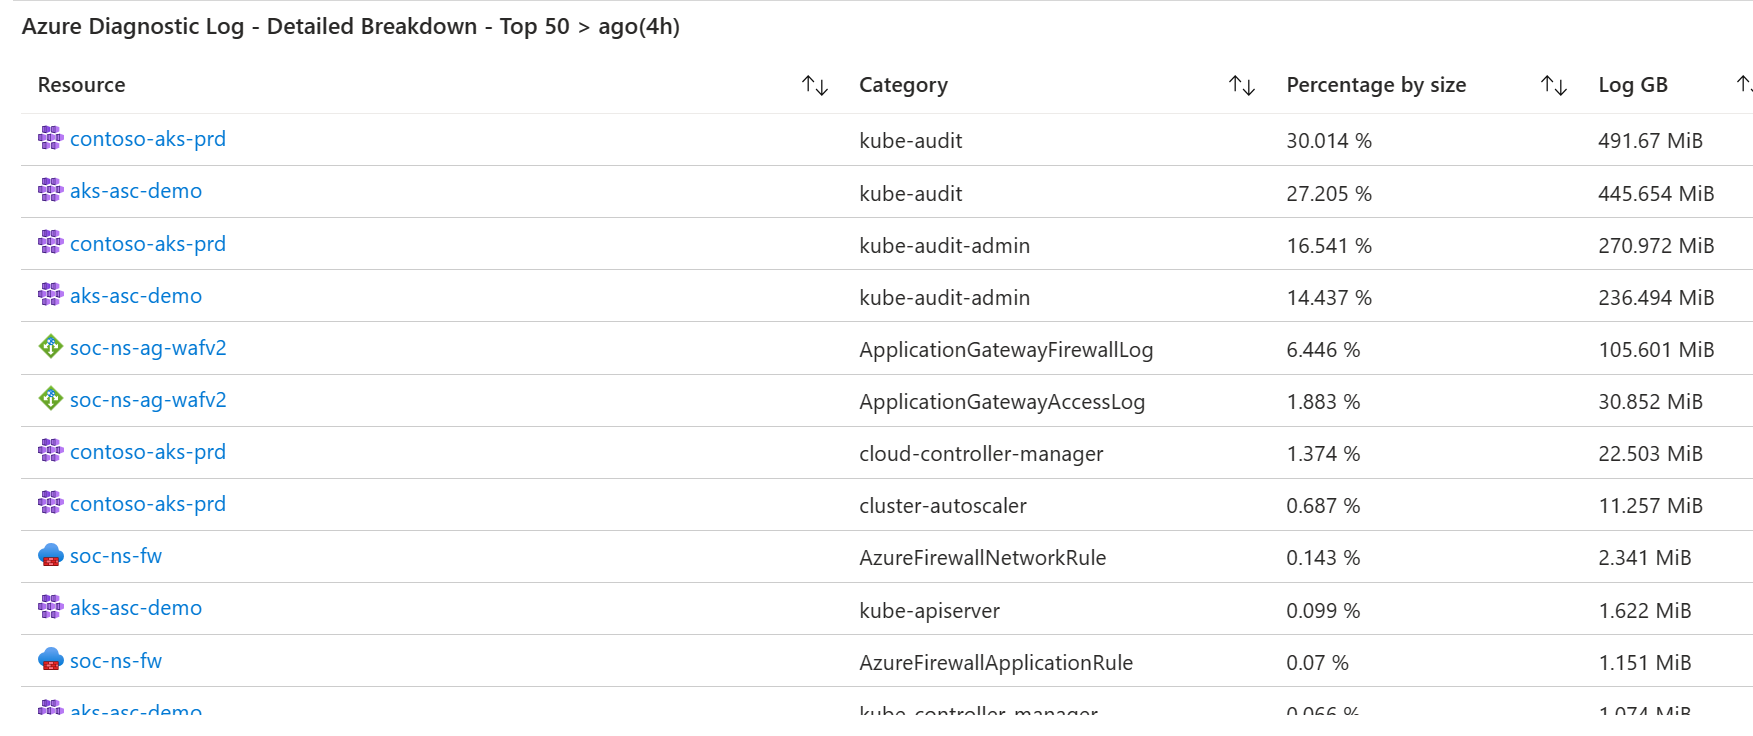The image size is (1753, 736).
Task: Open soc-ns-ag-wafv2 link for ApplicationGatewayFirewallLog
Action: tap(148, 348)
